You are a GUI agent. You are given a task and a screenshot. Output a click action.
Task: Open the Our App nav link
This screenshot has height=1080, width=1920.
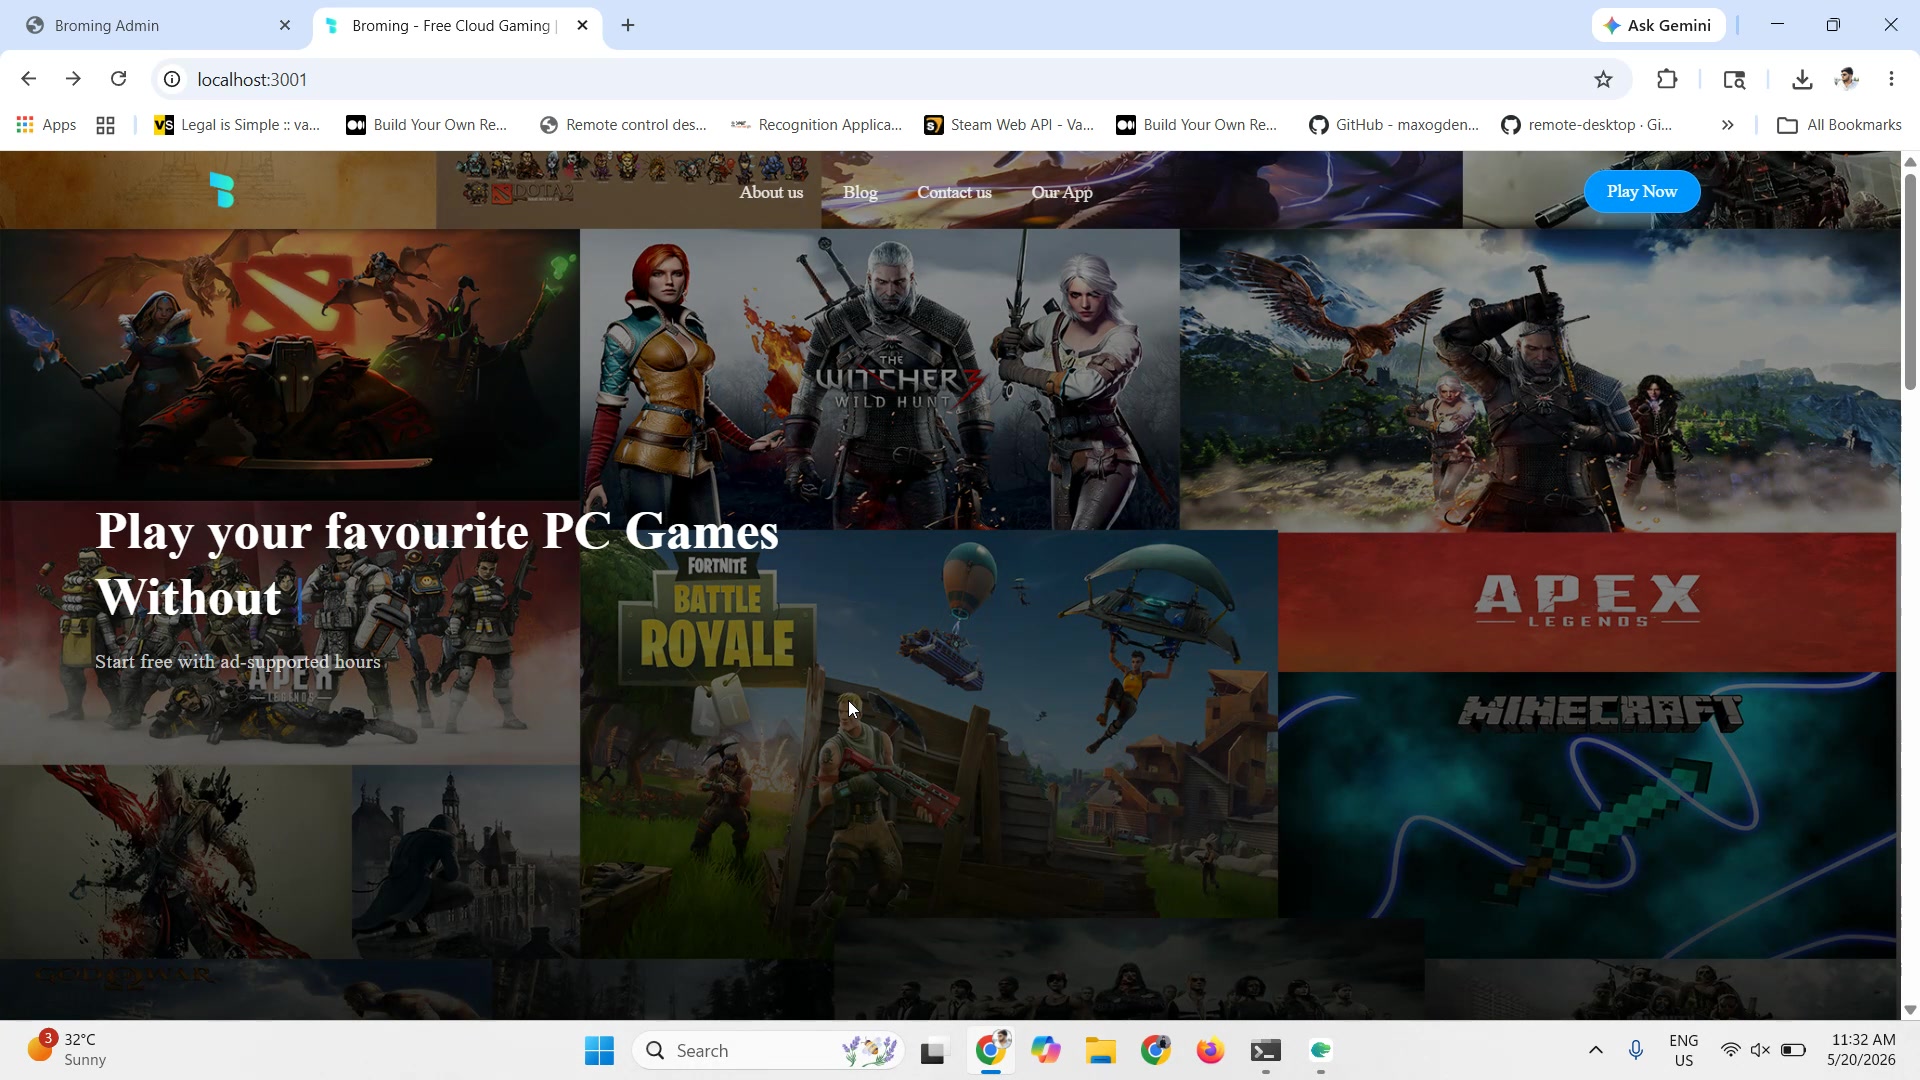(1062, 192)
